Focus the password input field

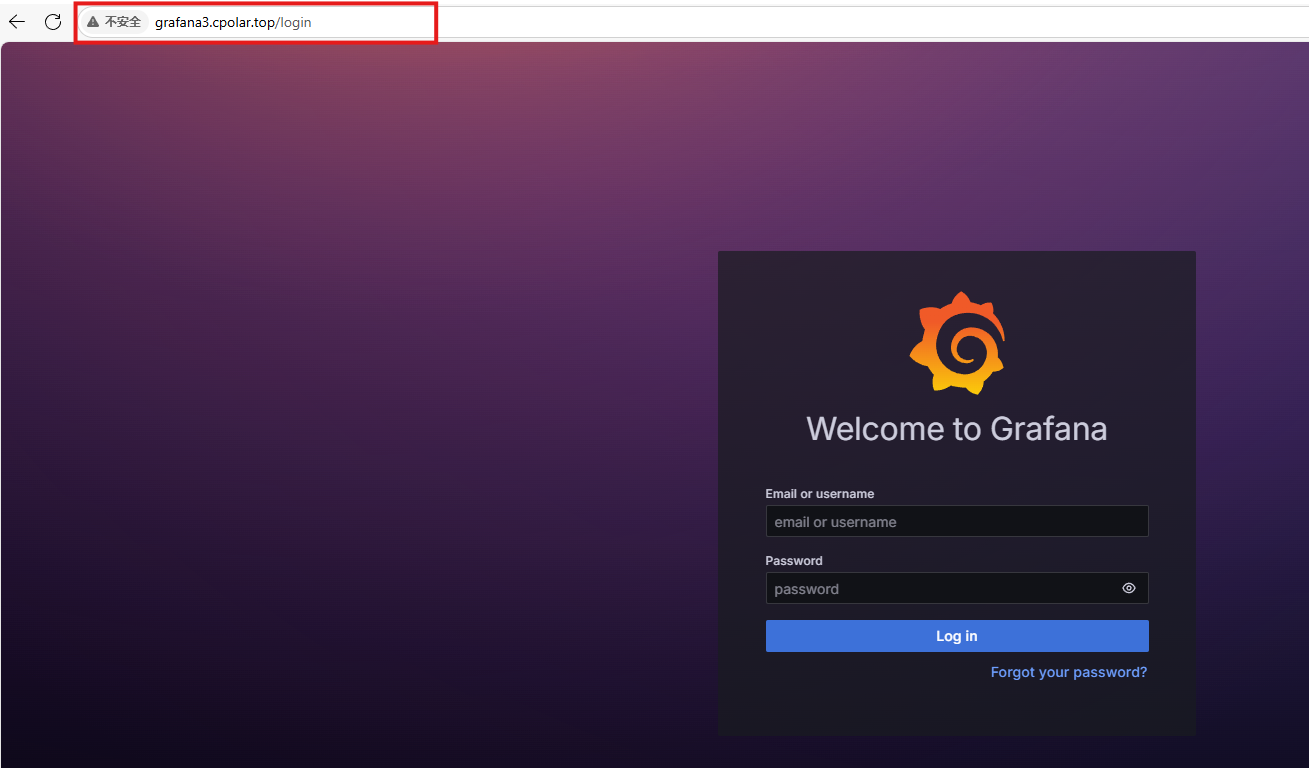(940, 588)
